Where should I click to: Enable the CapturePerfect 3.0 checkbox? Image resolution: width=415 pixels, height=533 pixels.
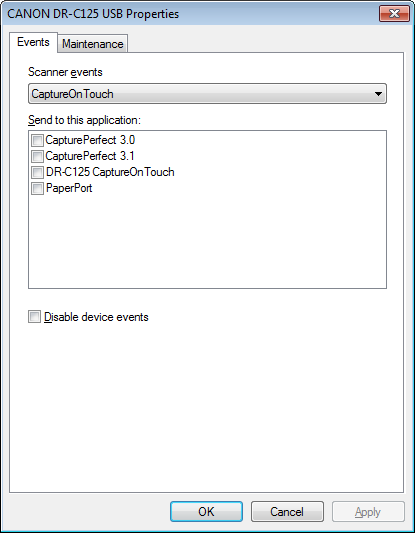coord(37,140)
